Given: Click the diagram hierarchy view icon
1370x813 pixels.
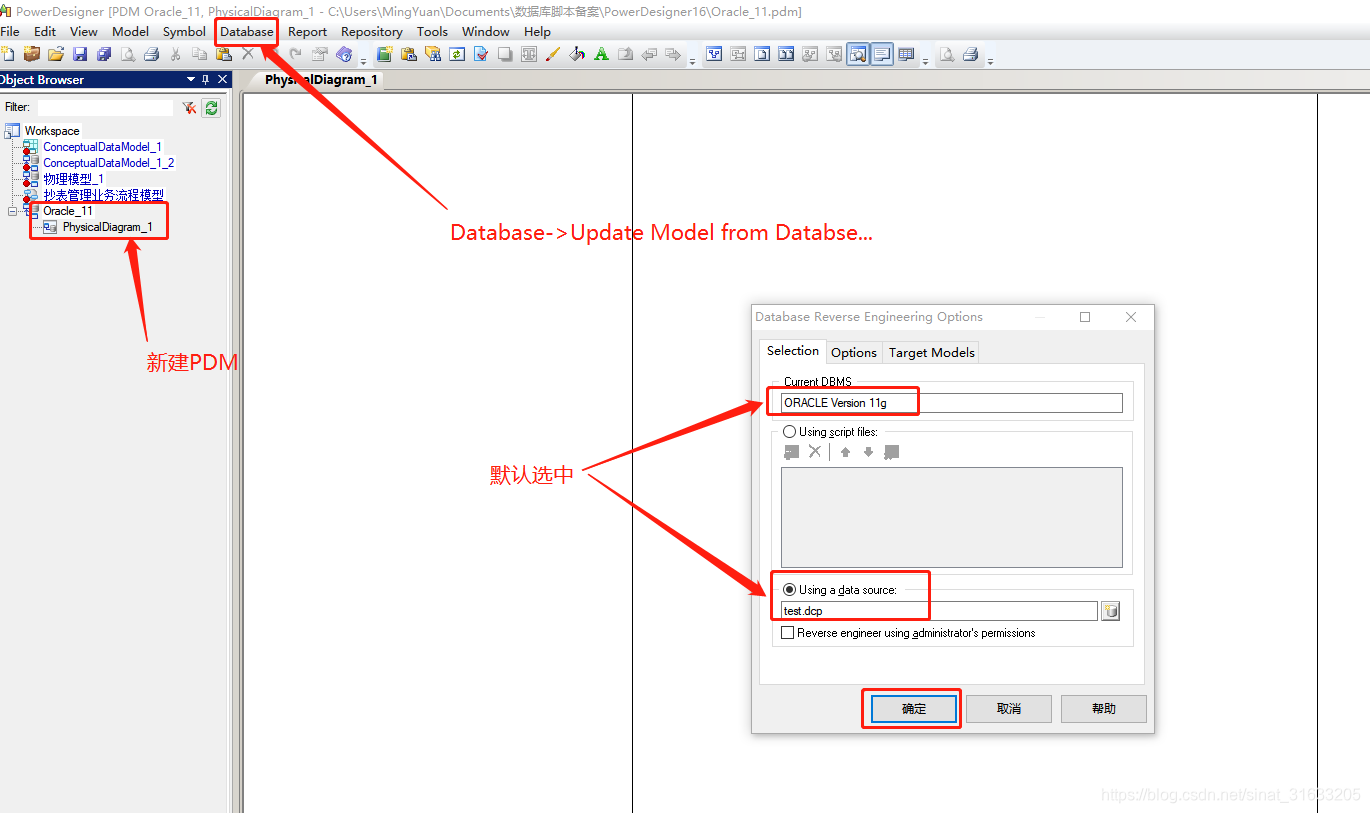Looking at the screenshot, I should 713,54.
